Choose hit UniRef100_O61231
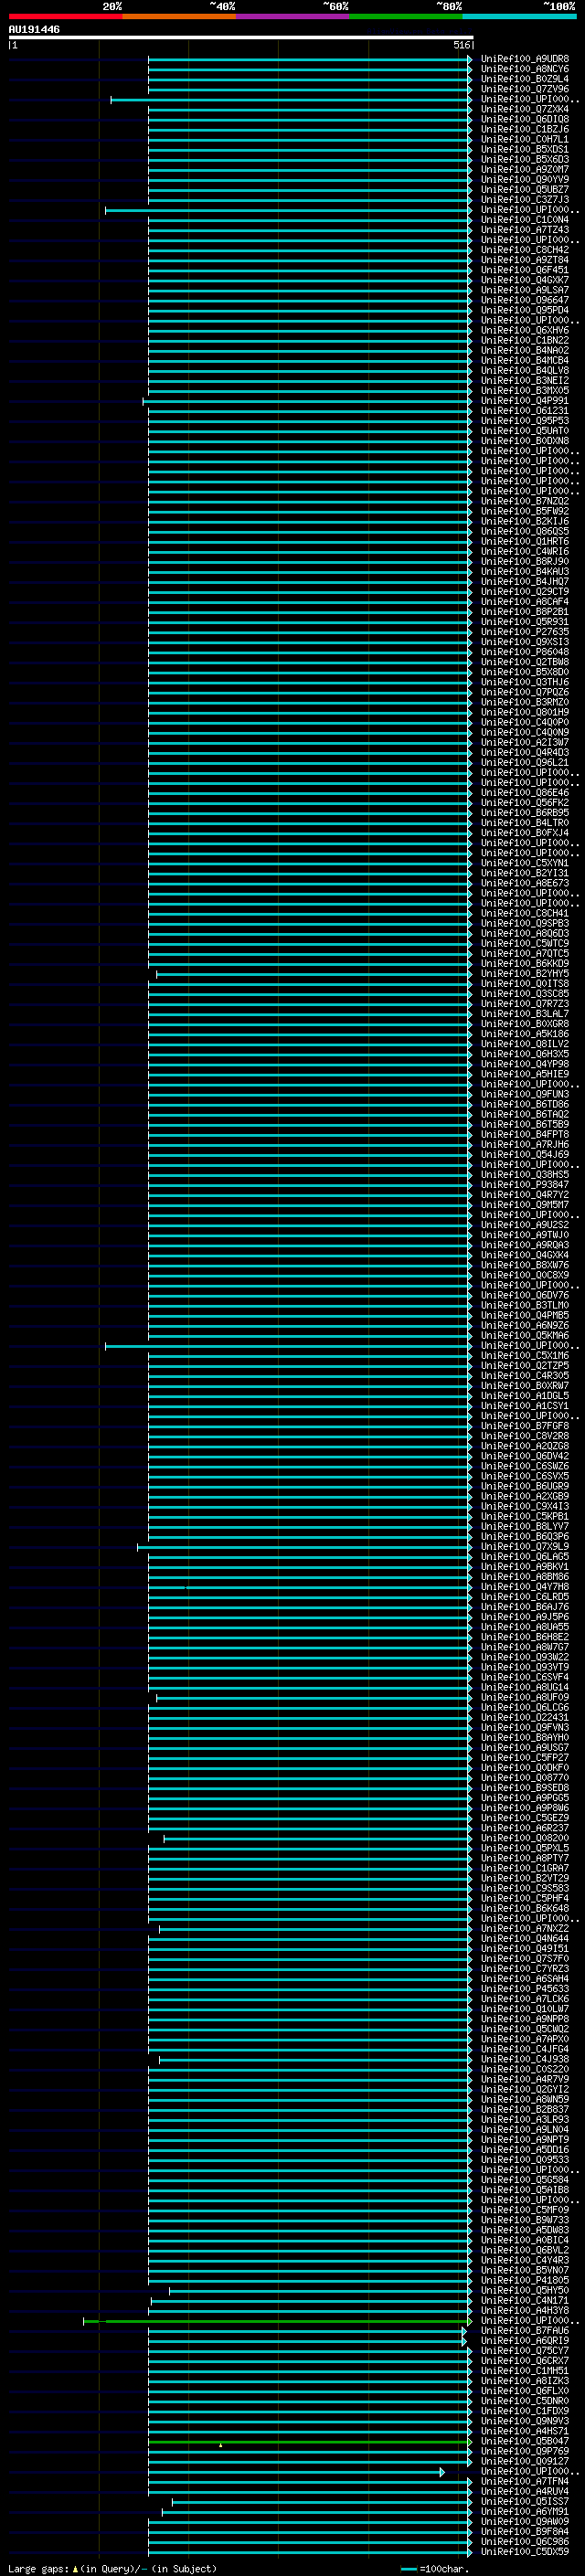This screenshot has width=585, height=2576. point(525,411)
